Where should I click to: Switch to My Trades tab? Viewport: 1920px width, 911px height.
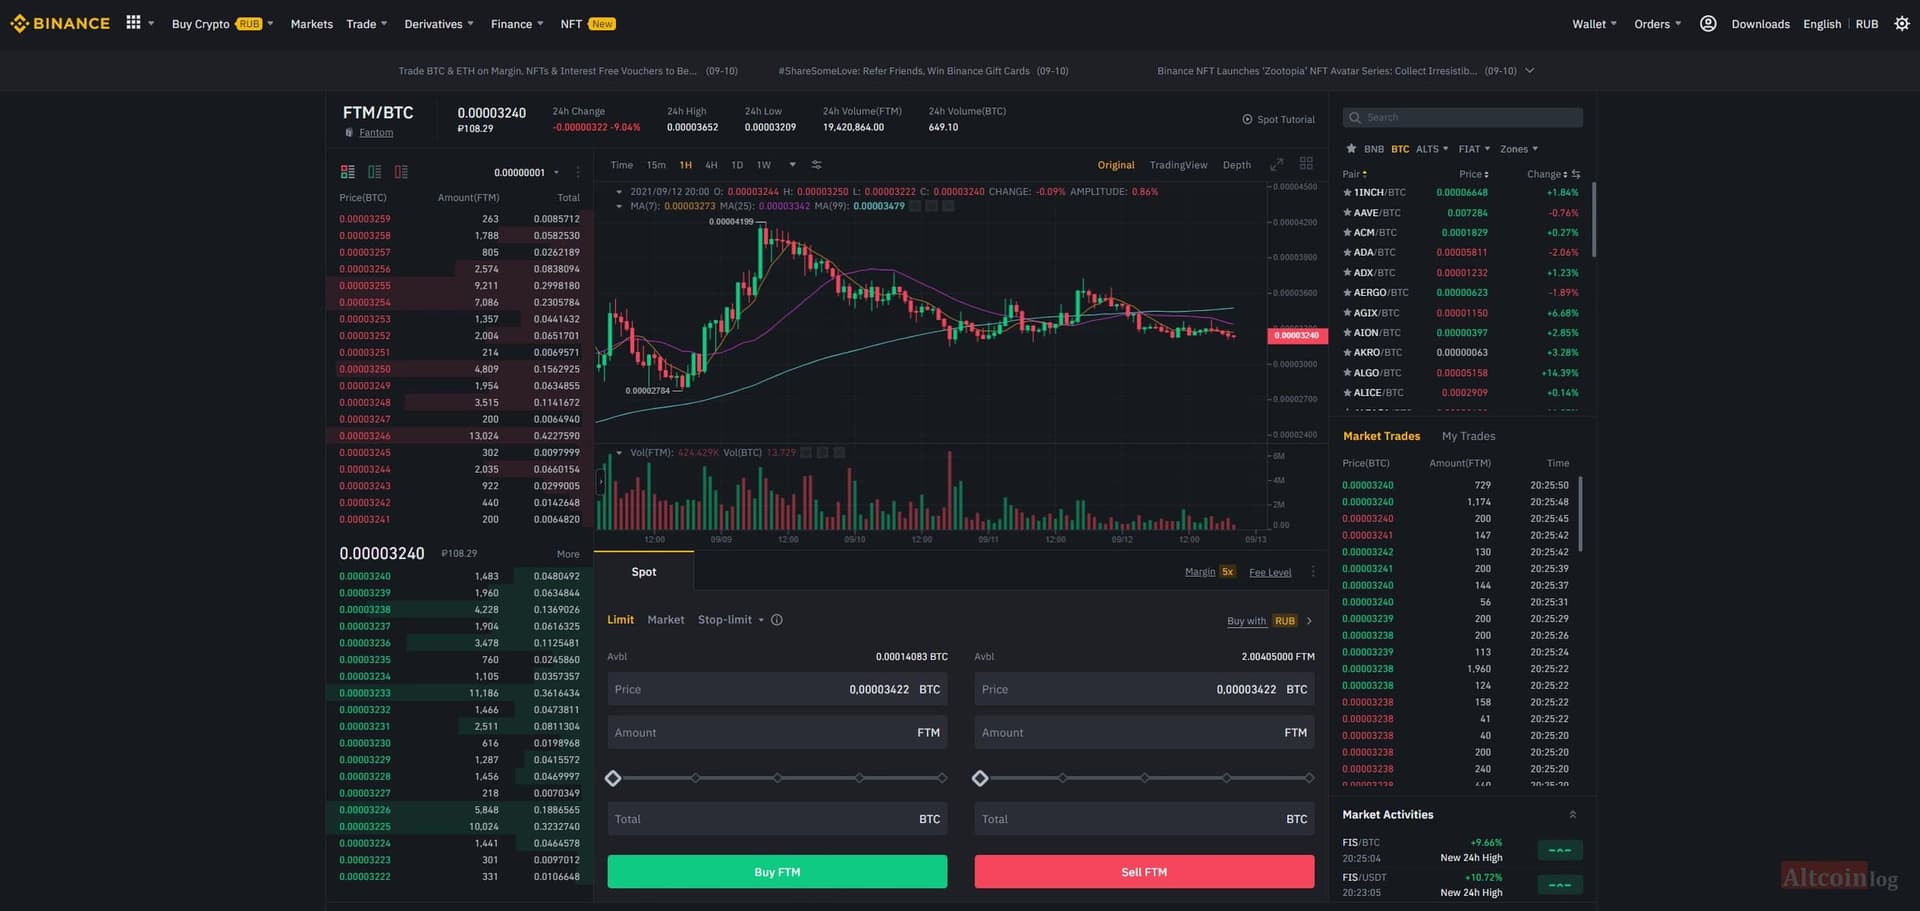click(1468, 436)
